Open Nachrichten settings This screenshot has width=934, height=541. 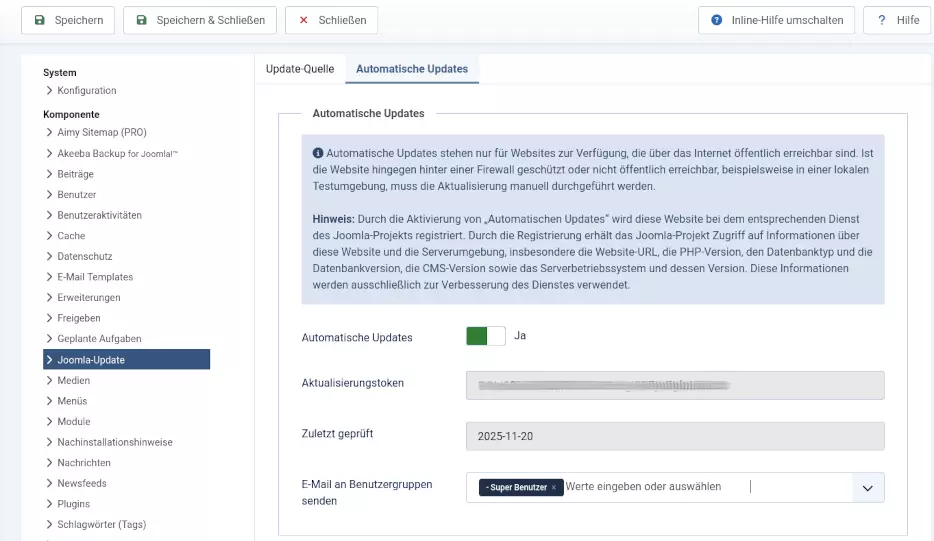pyautogui.click(x=83, y=462)
